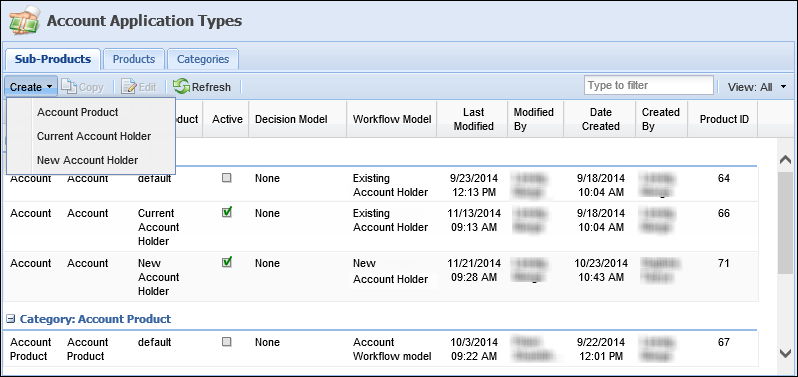
Task: Click the Edit pencil icon
Action: click(x=129, y=87)
